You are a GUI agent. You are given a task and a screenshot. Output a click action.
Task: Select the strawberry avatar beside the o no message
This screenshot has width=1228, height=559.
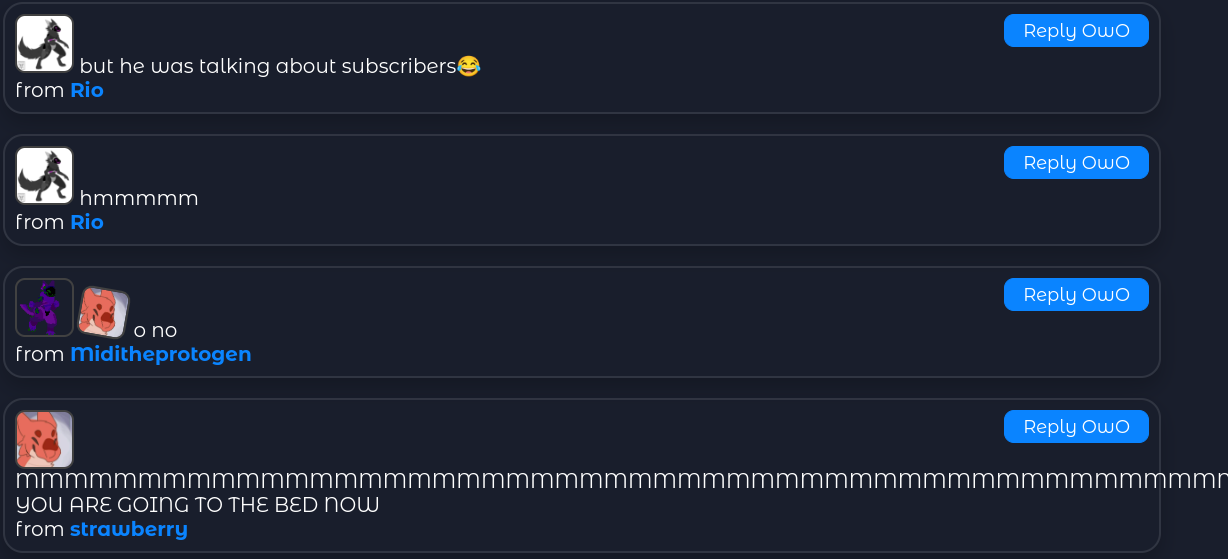(104, 313)
